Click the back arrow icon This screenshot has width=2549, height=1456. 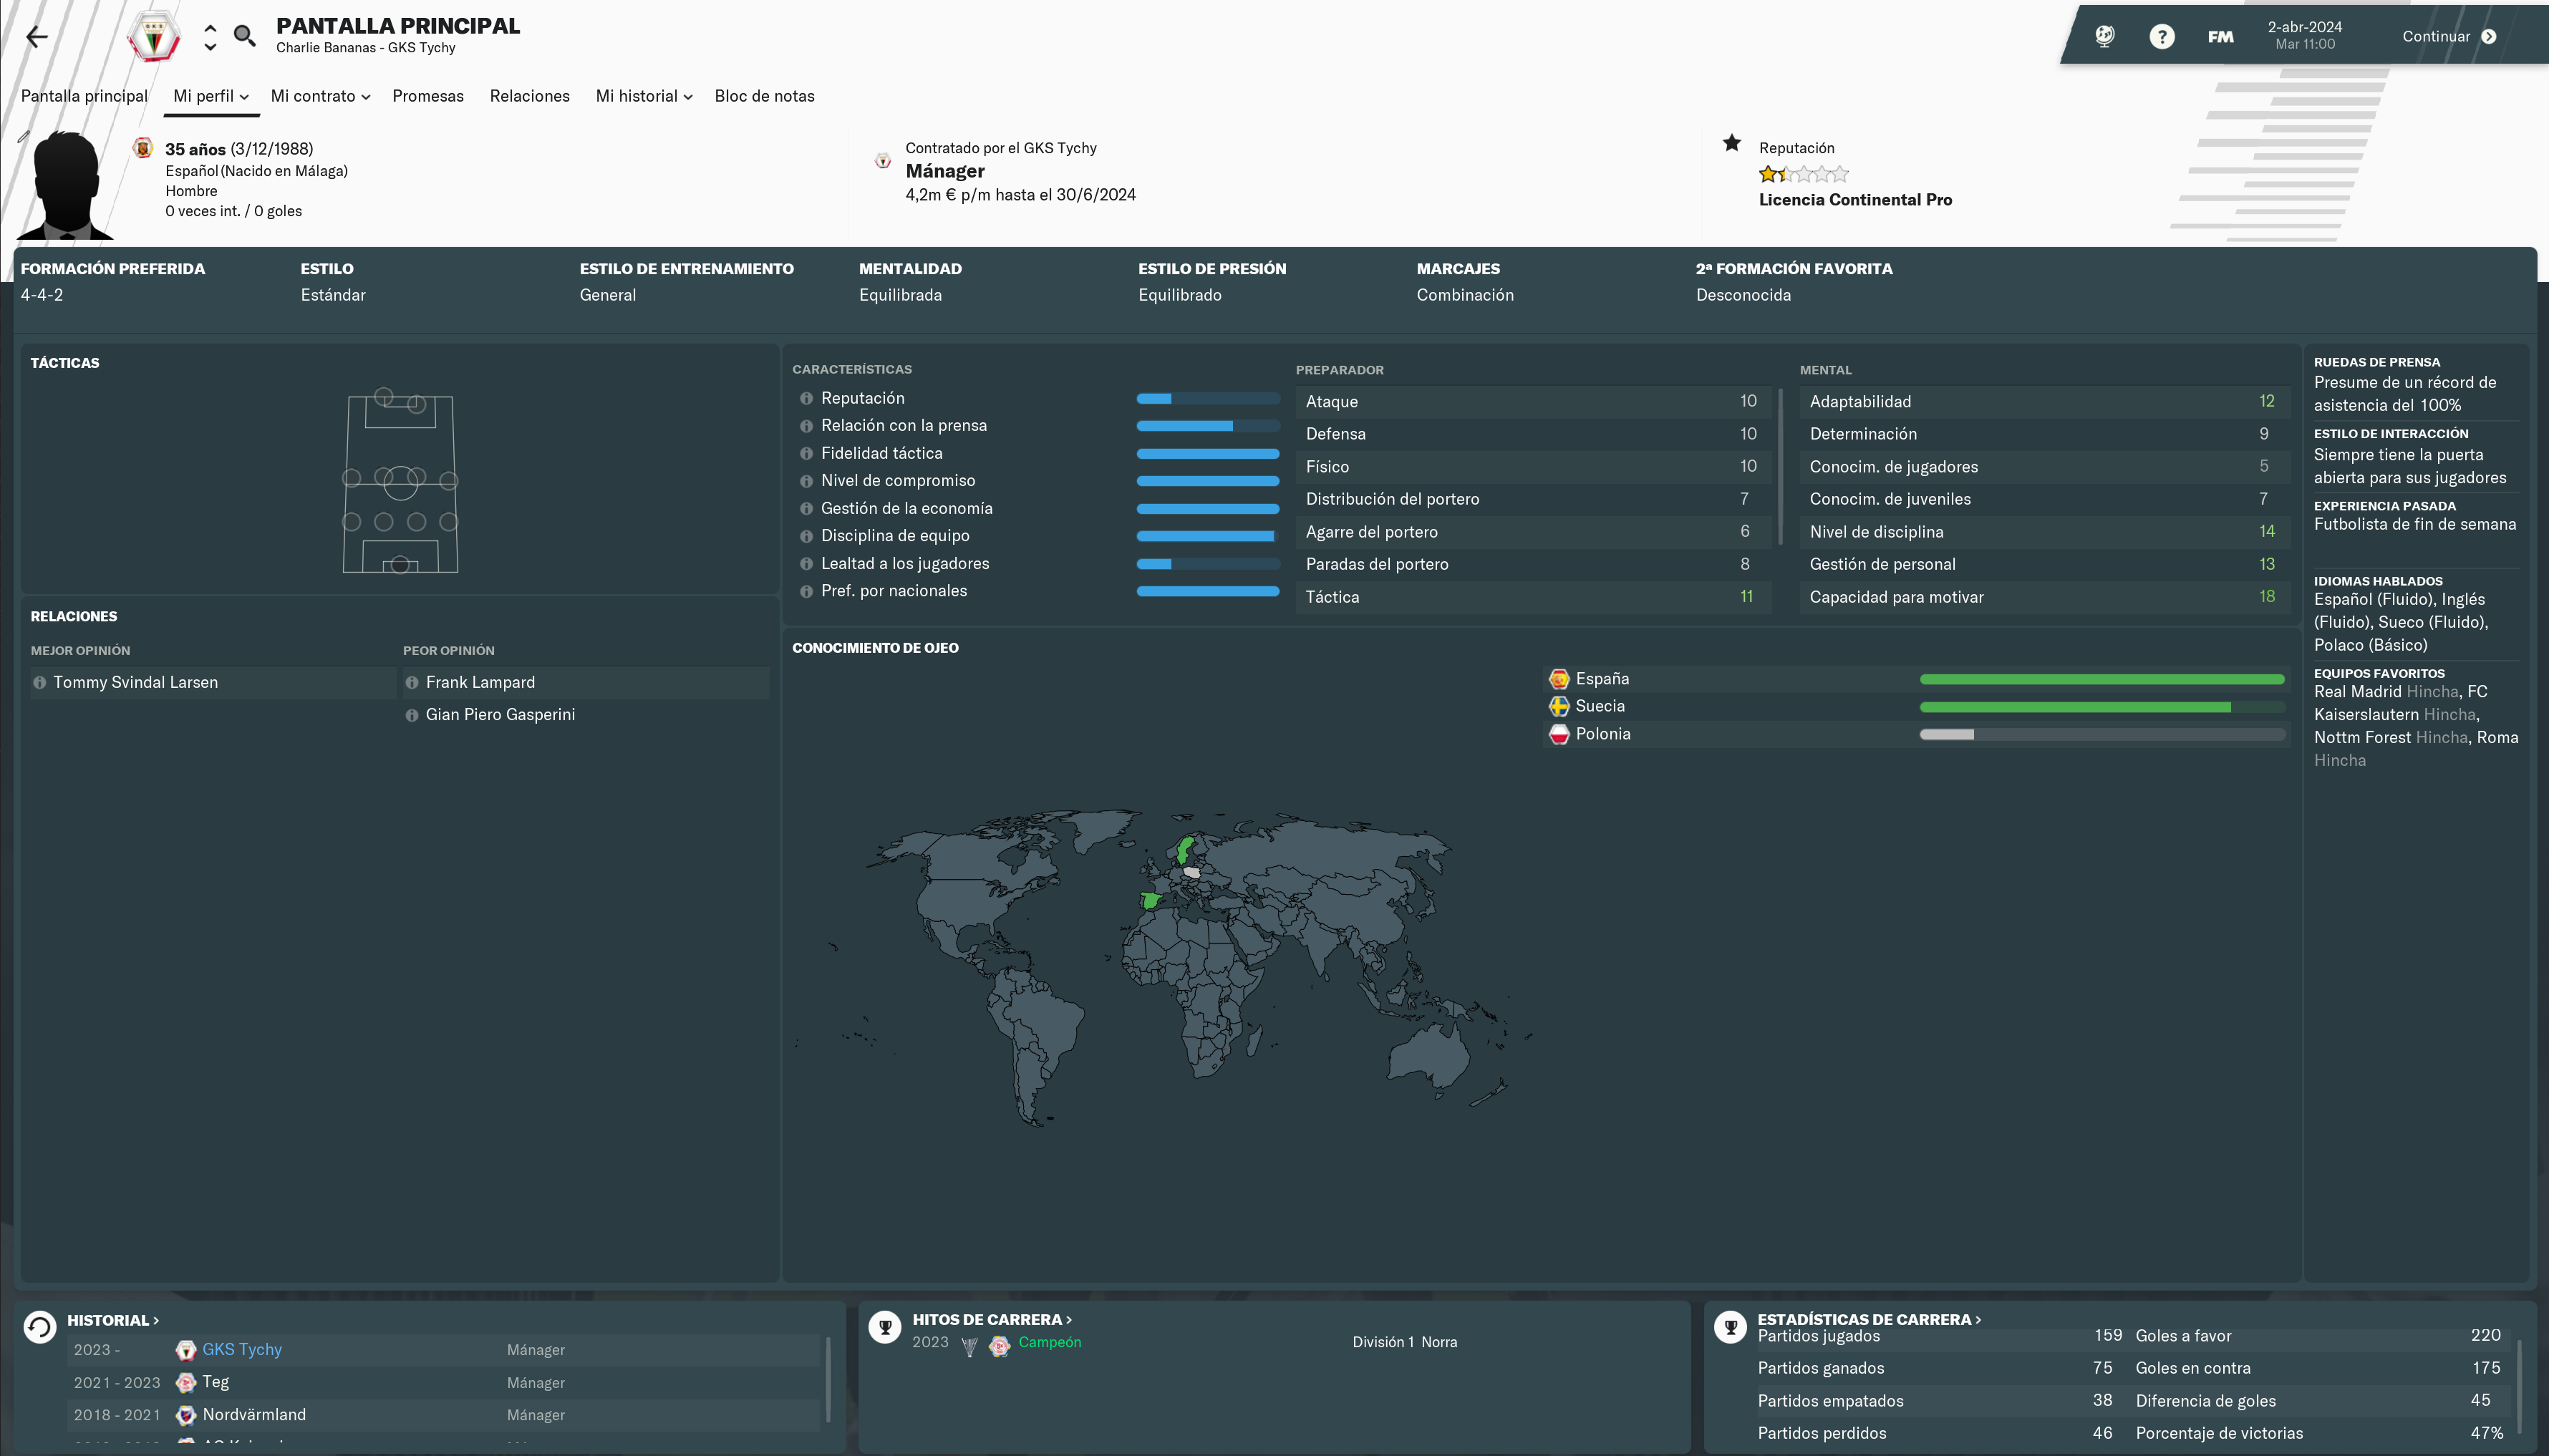(x=37, y=37)
